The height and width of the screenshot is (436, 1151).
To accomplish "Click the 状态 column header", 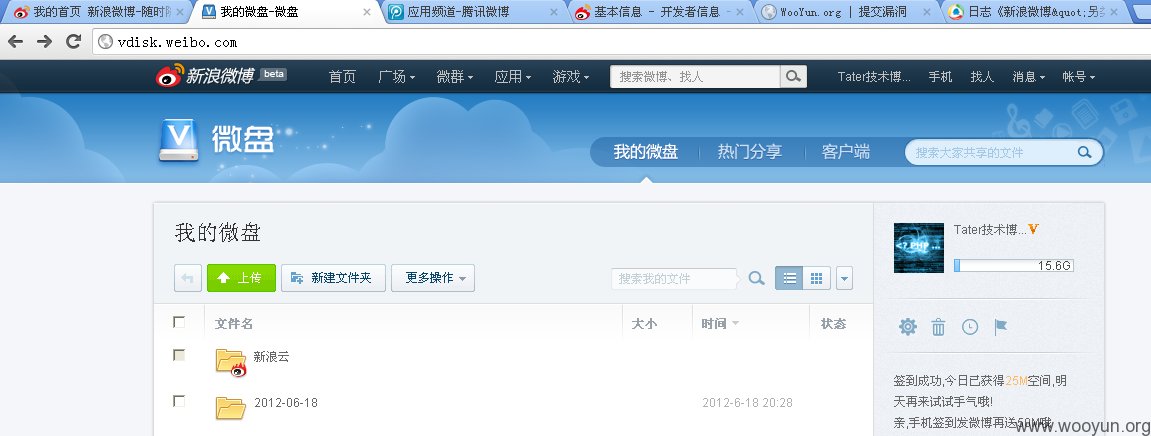I will (833, 324).
